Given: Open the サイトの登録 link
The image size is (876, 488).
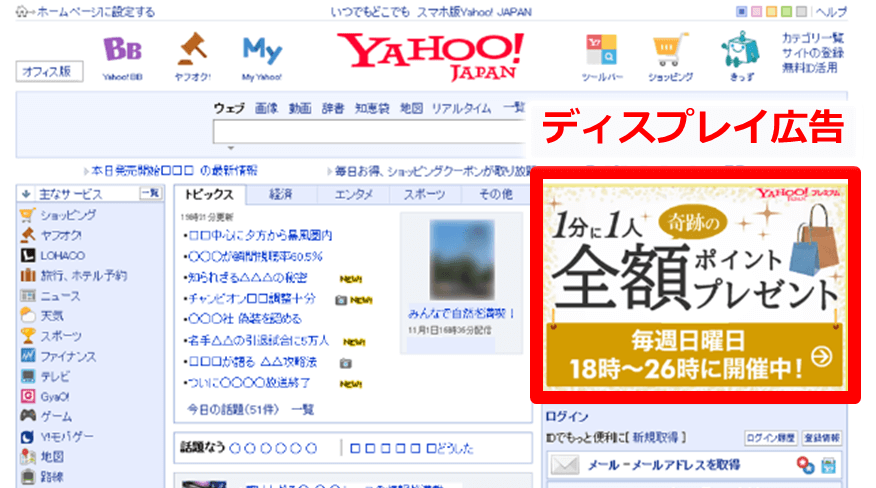Looking at the screenshot, I should 813,53.
